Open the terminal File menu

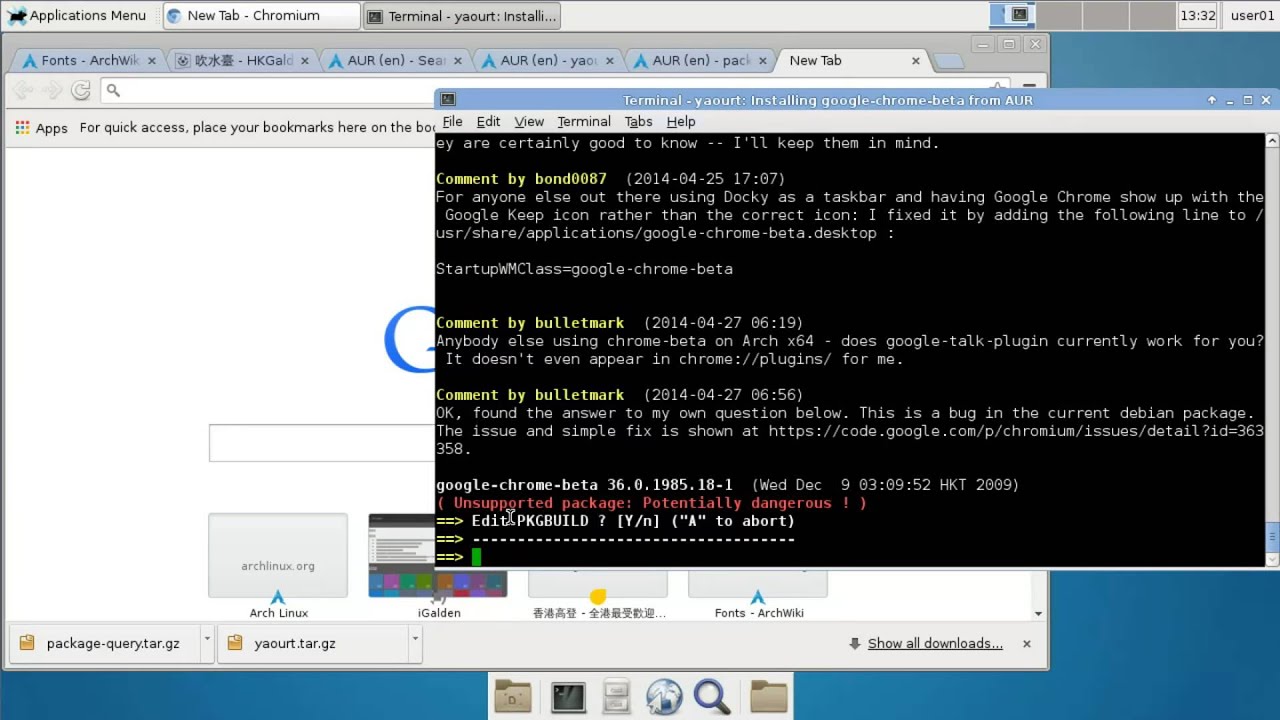pyautogui.click(x=452, y=121)
